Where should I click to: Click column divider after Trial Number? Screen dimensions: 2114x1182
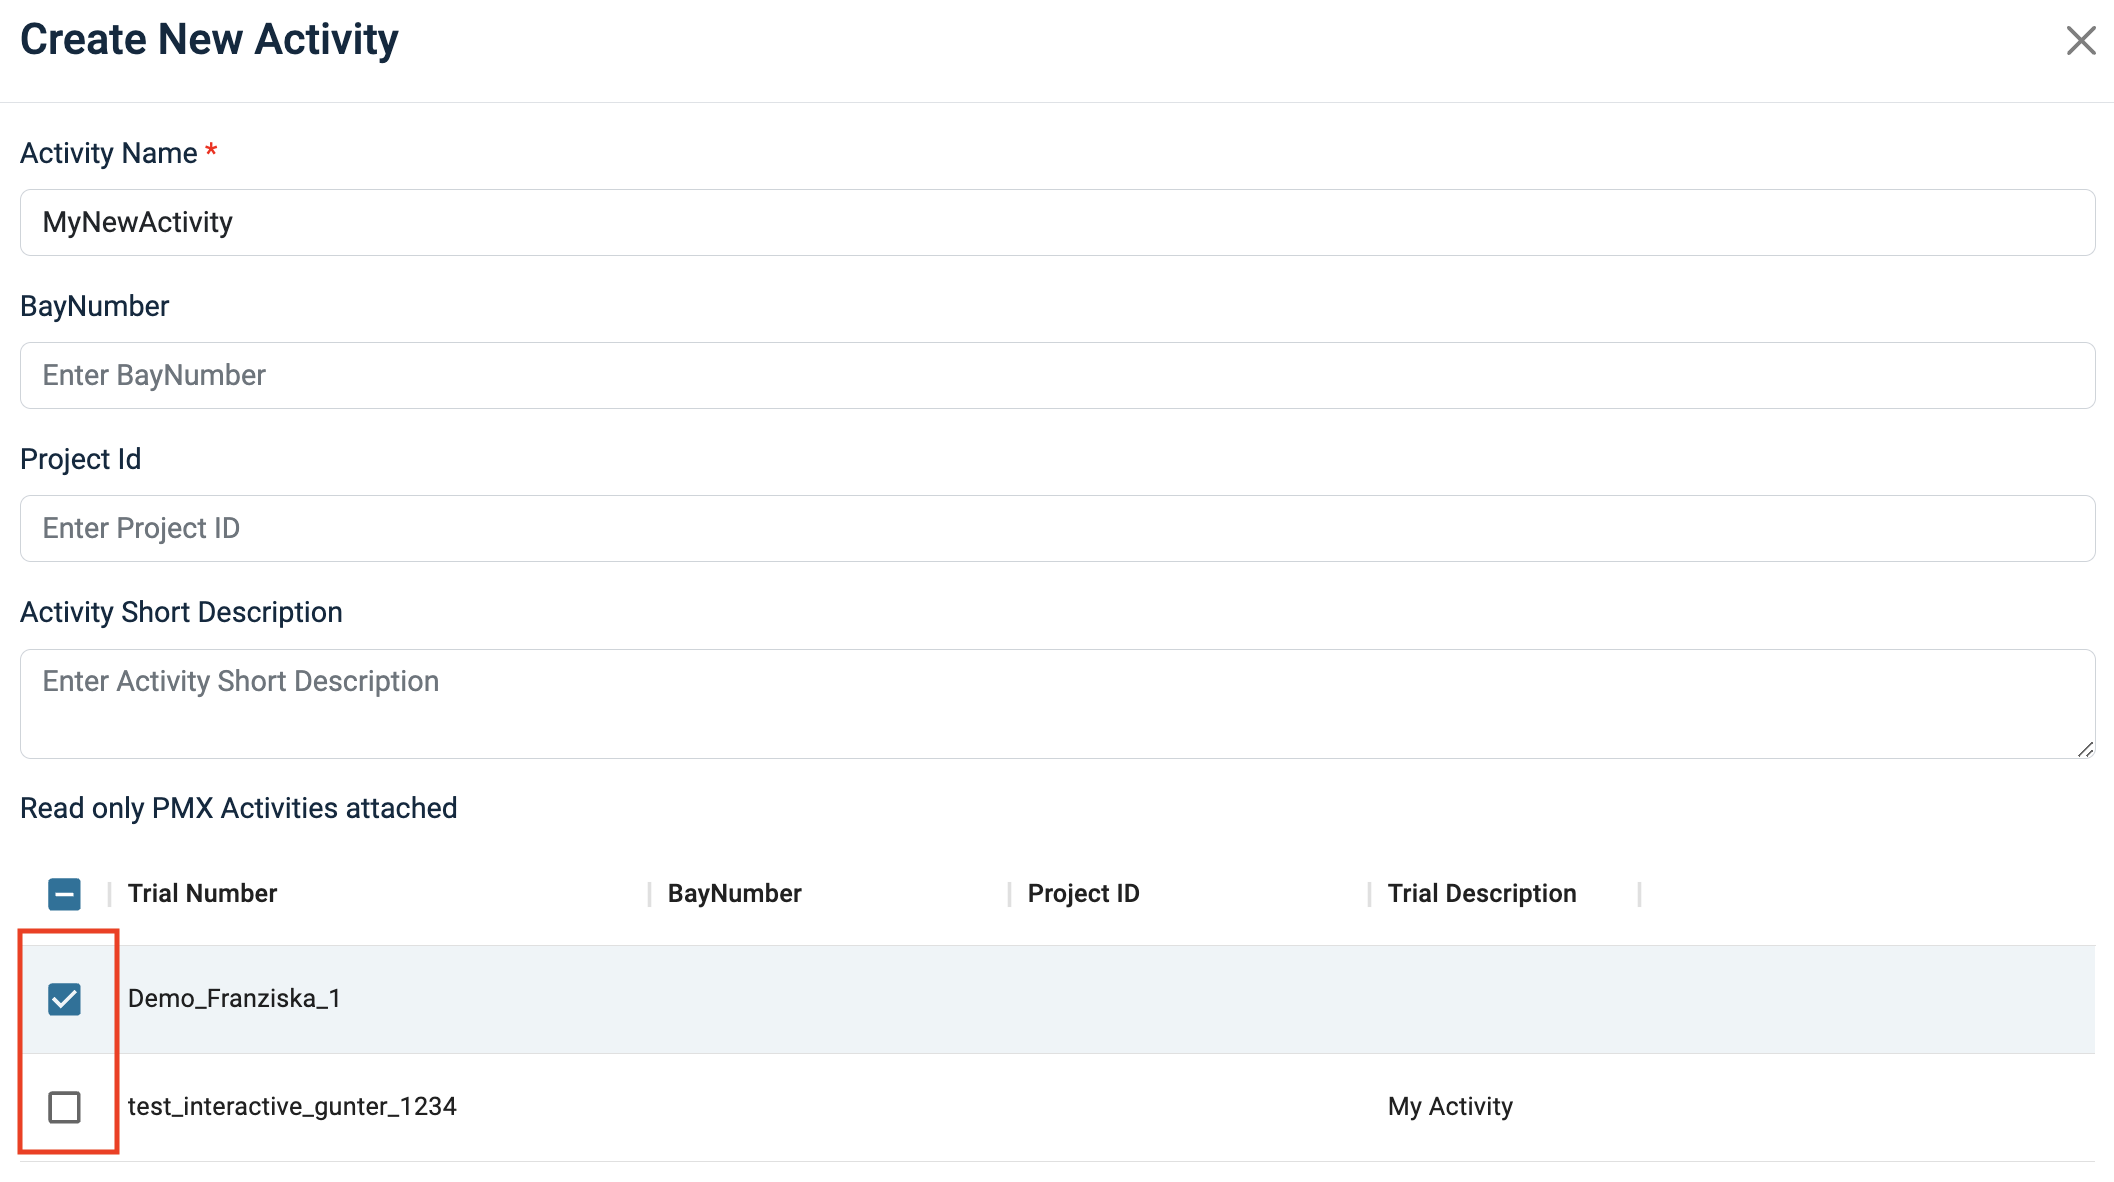(649, 894)
